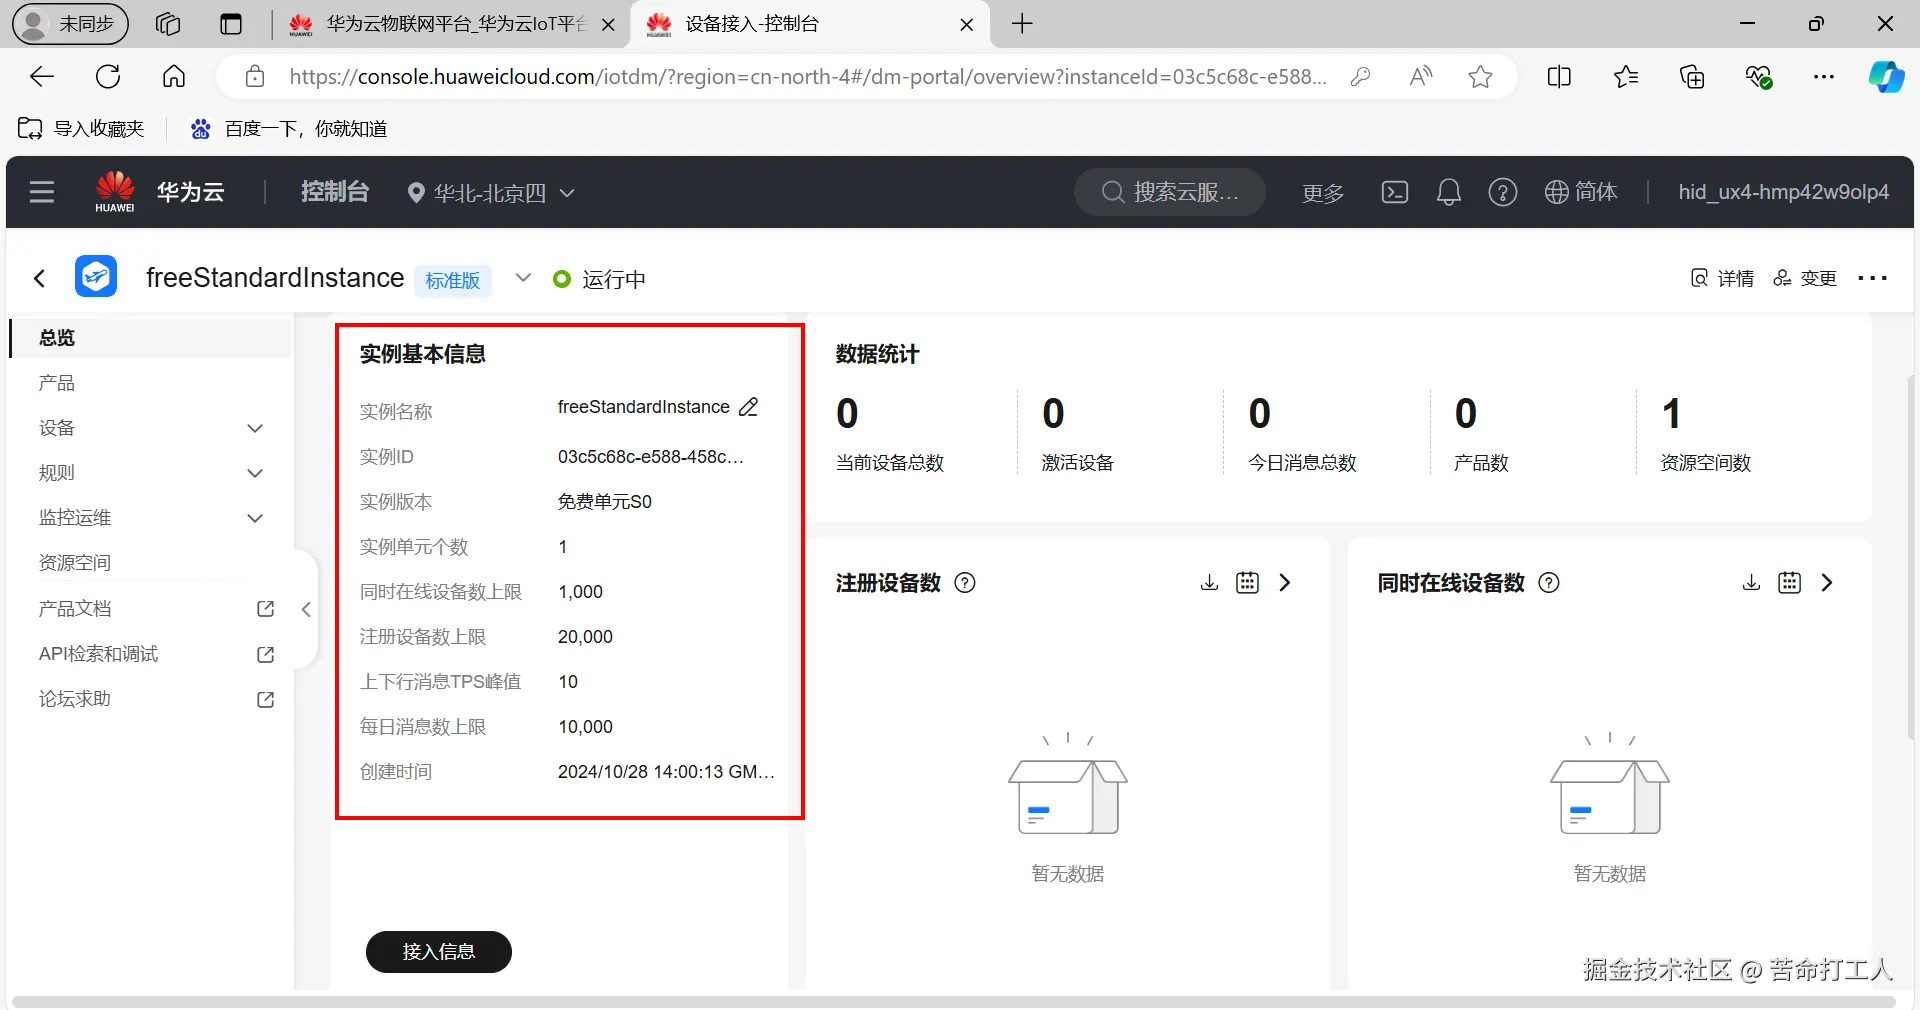The image size is (1920, 1010).
Task: Open the 华北-北京四 region selector
Action: click(x=489, y=193)
